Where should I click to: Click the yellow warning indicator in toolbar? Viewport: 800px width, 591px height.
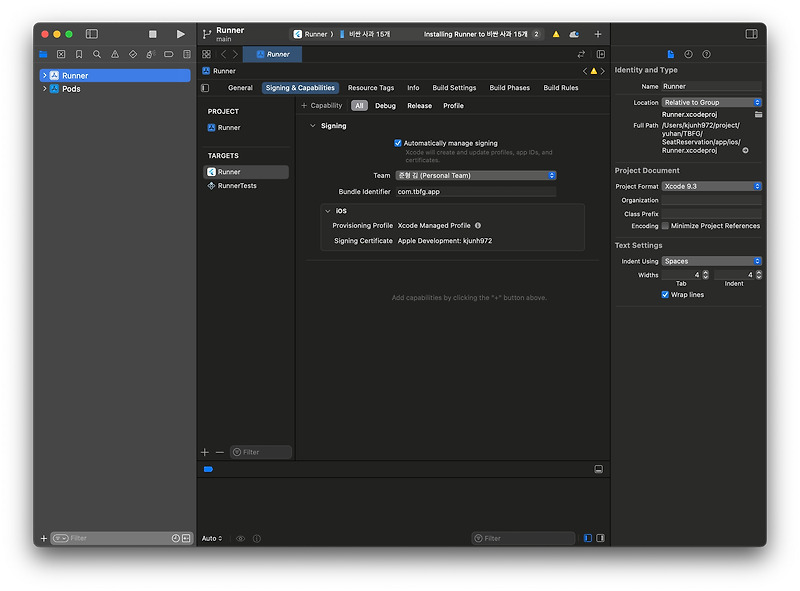[556, 34]
